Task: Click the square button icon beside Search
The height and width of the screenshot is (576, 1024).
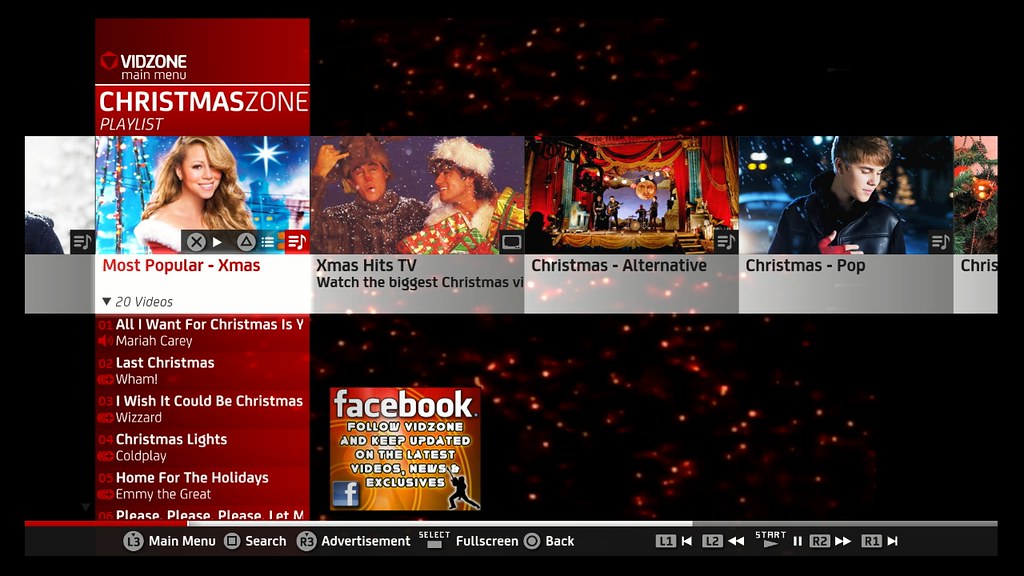Action: [x=232, y=541]
